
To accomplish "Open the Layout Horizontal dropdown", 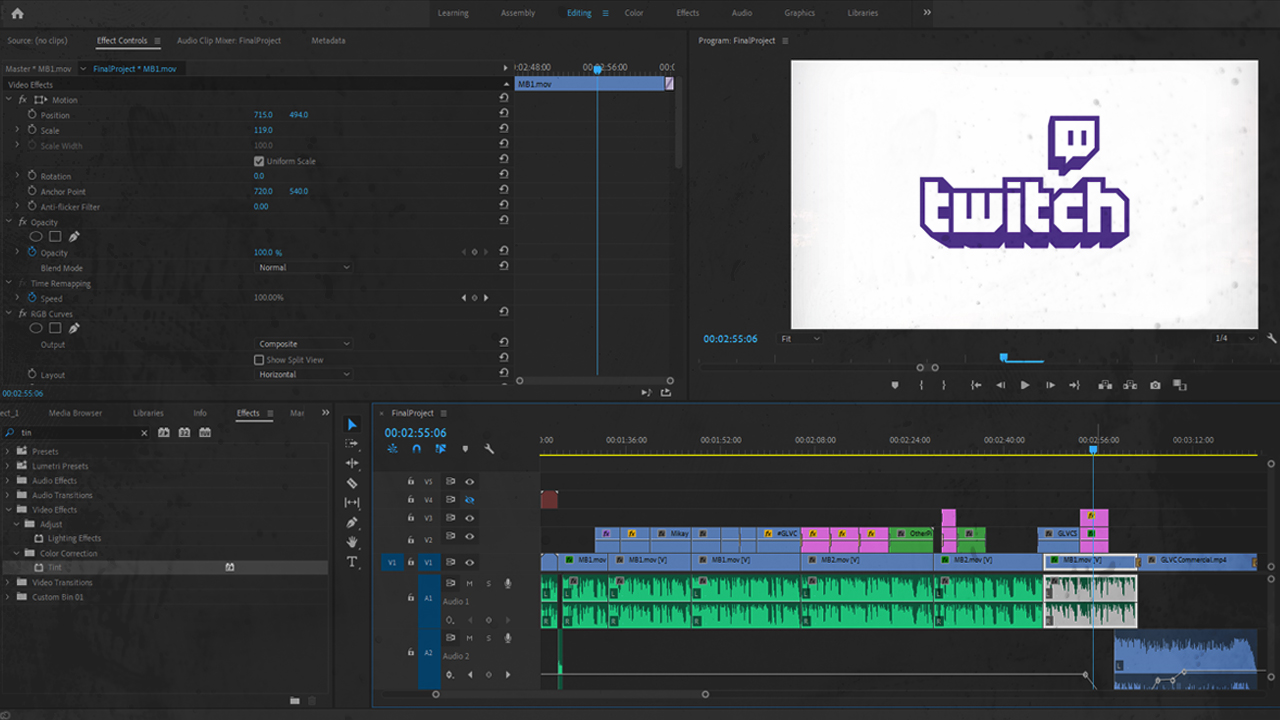I will click(304, 374).
